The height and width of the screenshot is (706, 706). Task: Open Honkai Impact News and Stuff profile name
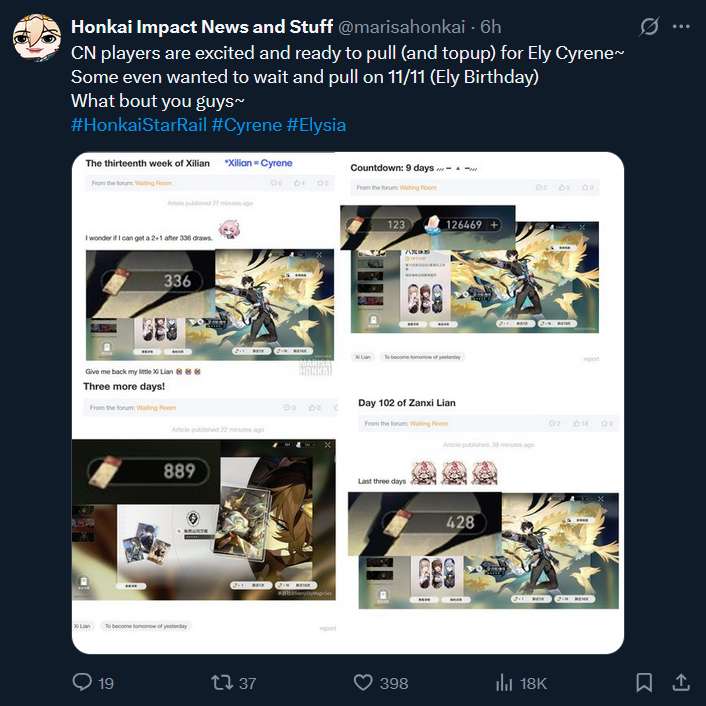click(x=202, y=27)
